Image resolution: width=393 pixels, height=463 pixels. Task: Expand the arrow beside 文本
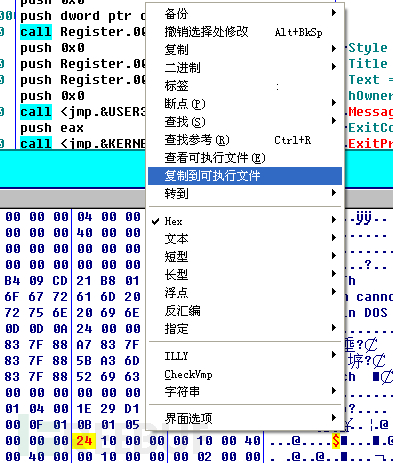point(334,238)
